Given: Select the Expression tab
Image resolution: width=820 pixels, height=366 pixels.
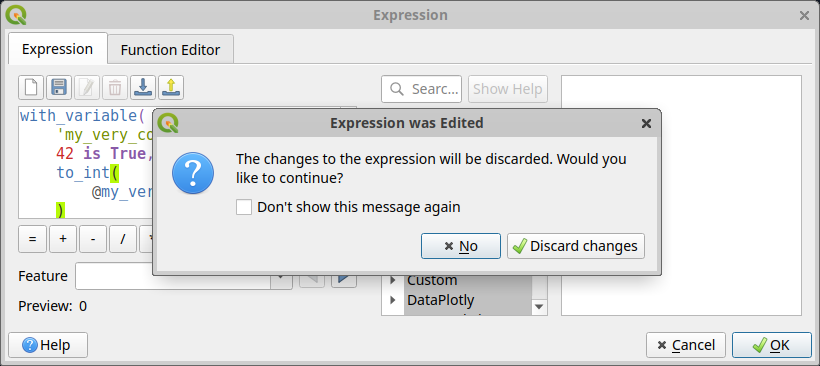Looking at the screenshot, I should [58, 49].
